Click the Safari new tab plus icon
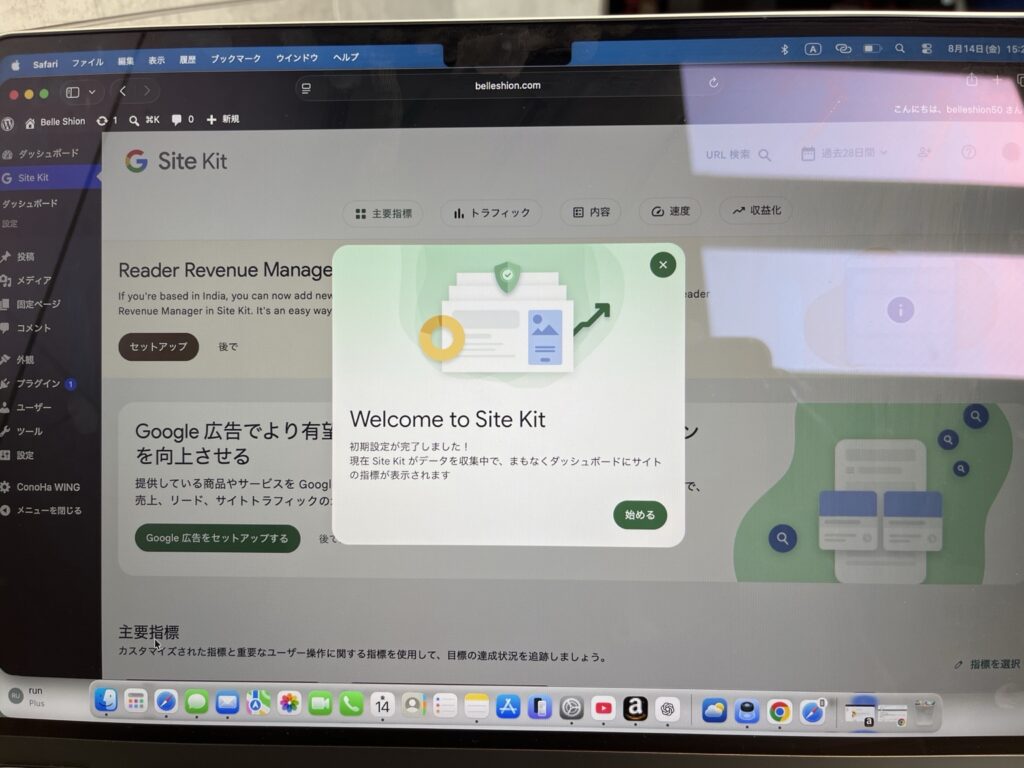 click(997, 80)
